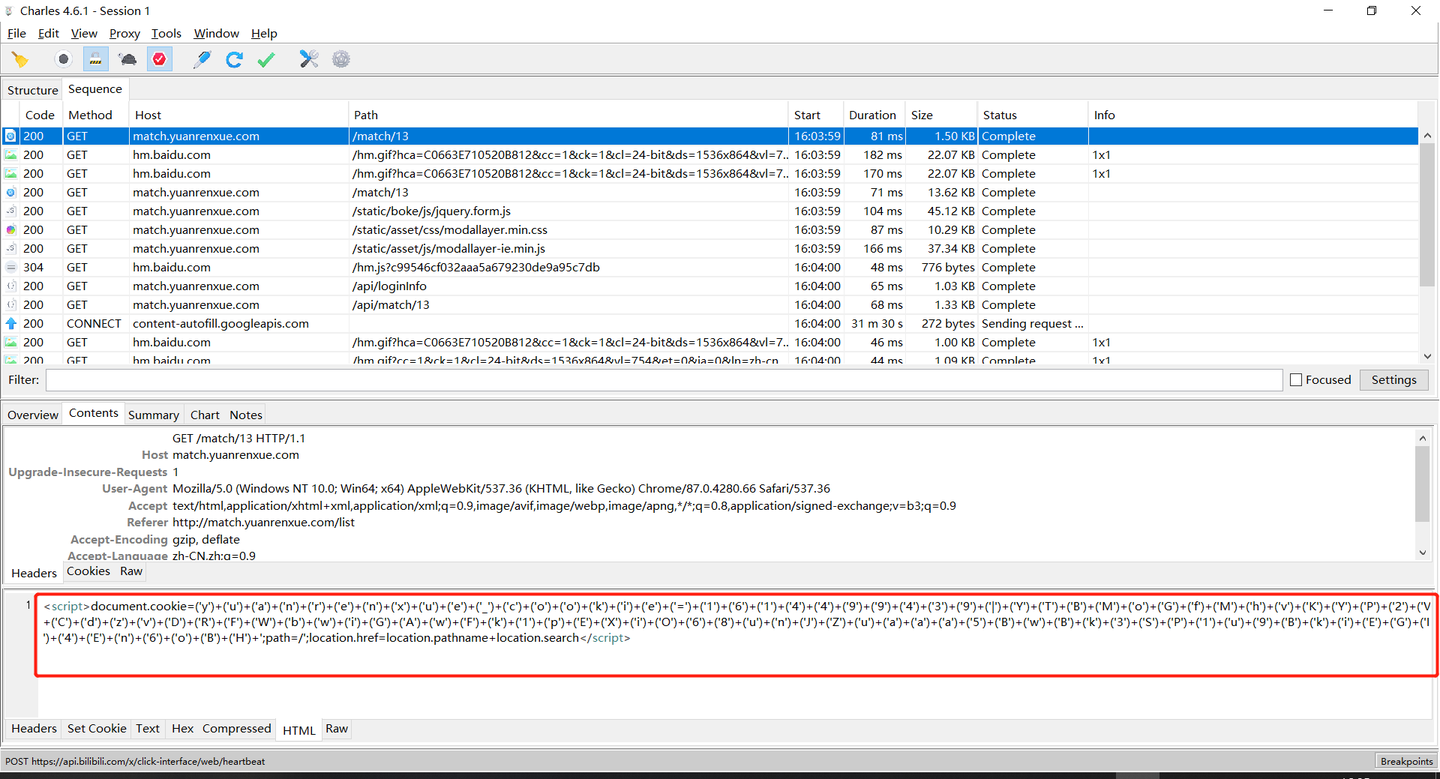Clear the session with the broom icon
Image resolution: width=1440 pixels, height=779 pixels.
pyautogui.click(x=20, y=59)
